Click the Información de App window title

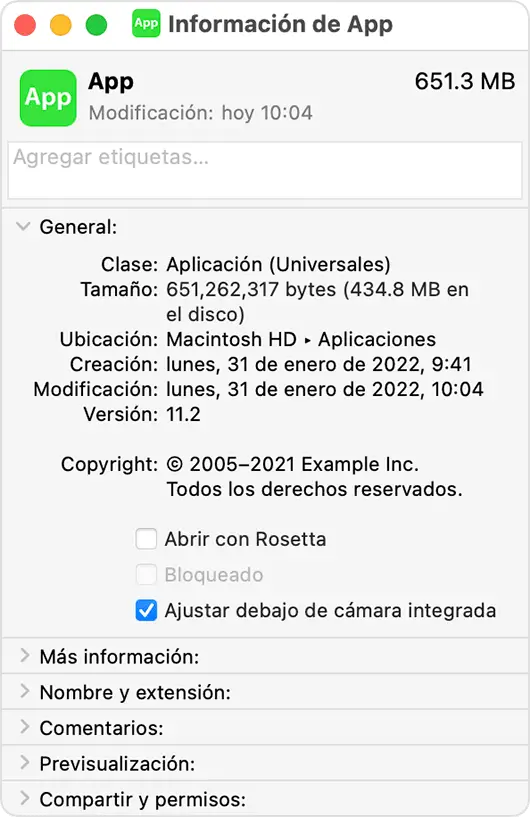point(280,25)
